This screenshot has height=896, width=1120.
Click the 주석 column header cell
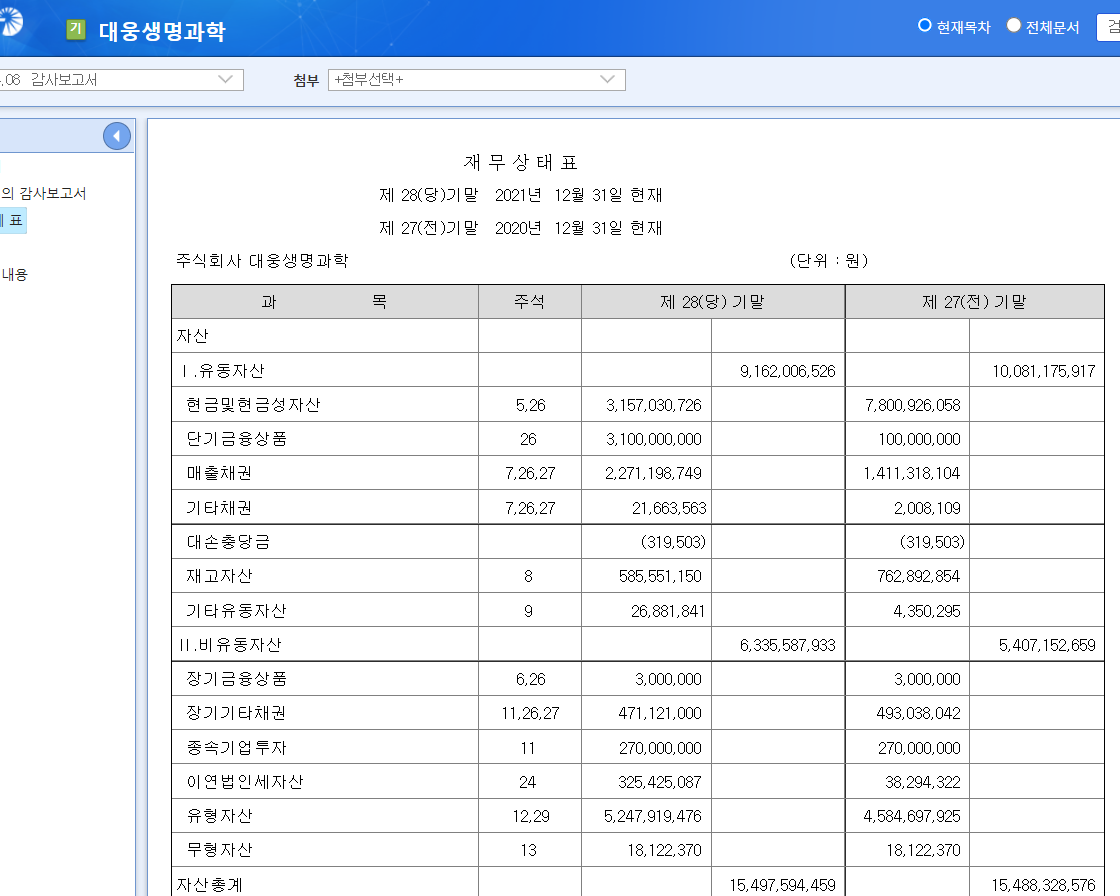(x=529, y=301)
